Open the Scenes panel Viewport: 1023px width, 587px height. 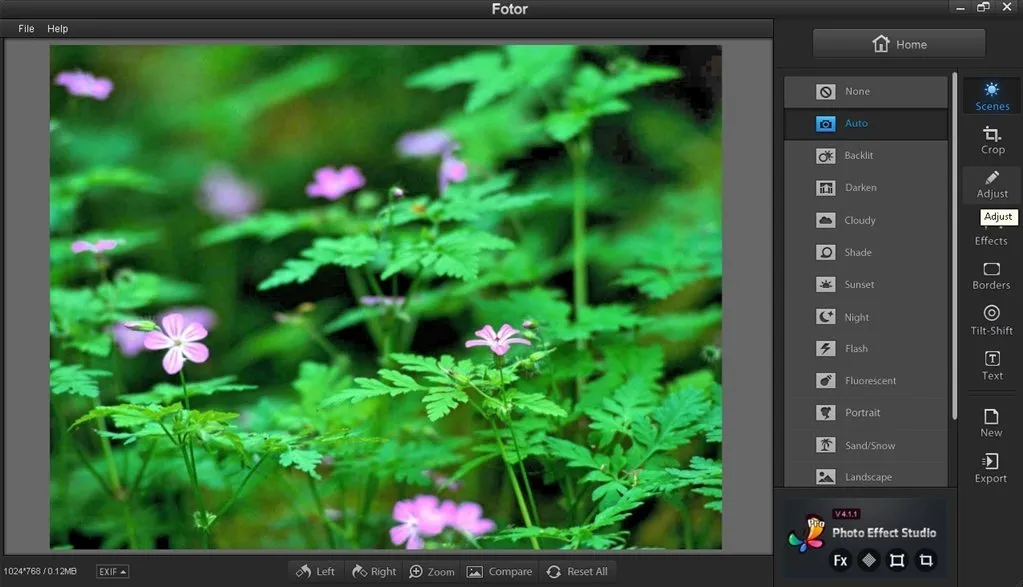point(992,96)
